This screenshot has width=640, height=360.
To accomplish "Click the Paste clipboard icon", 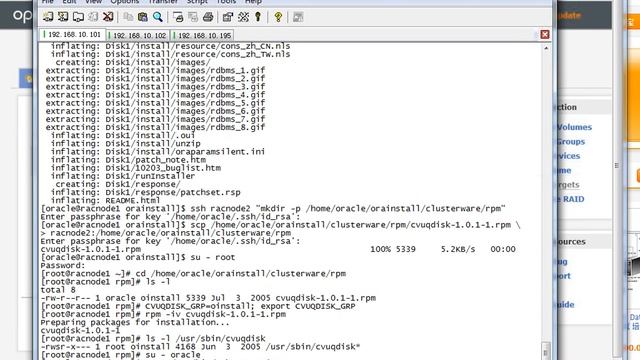I will click(x=142, y=17).
